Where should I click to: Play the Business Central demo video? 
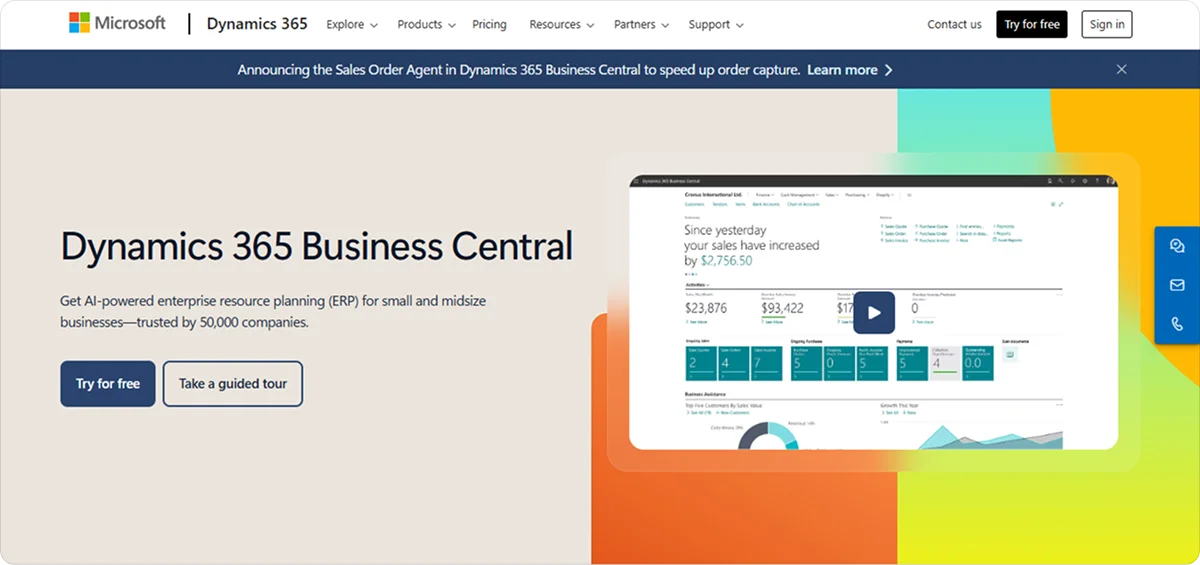(x=874, y=312)
